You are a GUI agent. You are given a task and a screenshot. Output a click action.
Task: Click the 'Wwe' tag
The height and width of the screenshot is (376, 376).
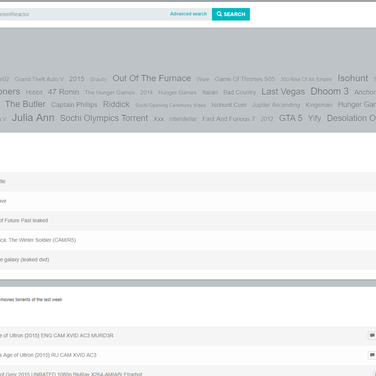203,79
